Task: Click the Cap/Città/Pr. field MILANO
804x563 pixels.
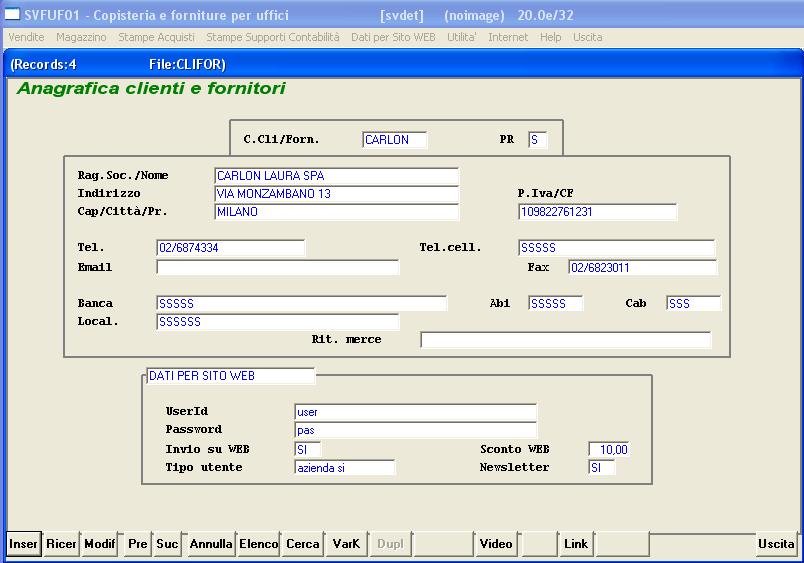Action: tap(336, 212)
